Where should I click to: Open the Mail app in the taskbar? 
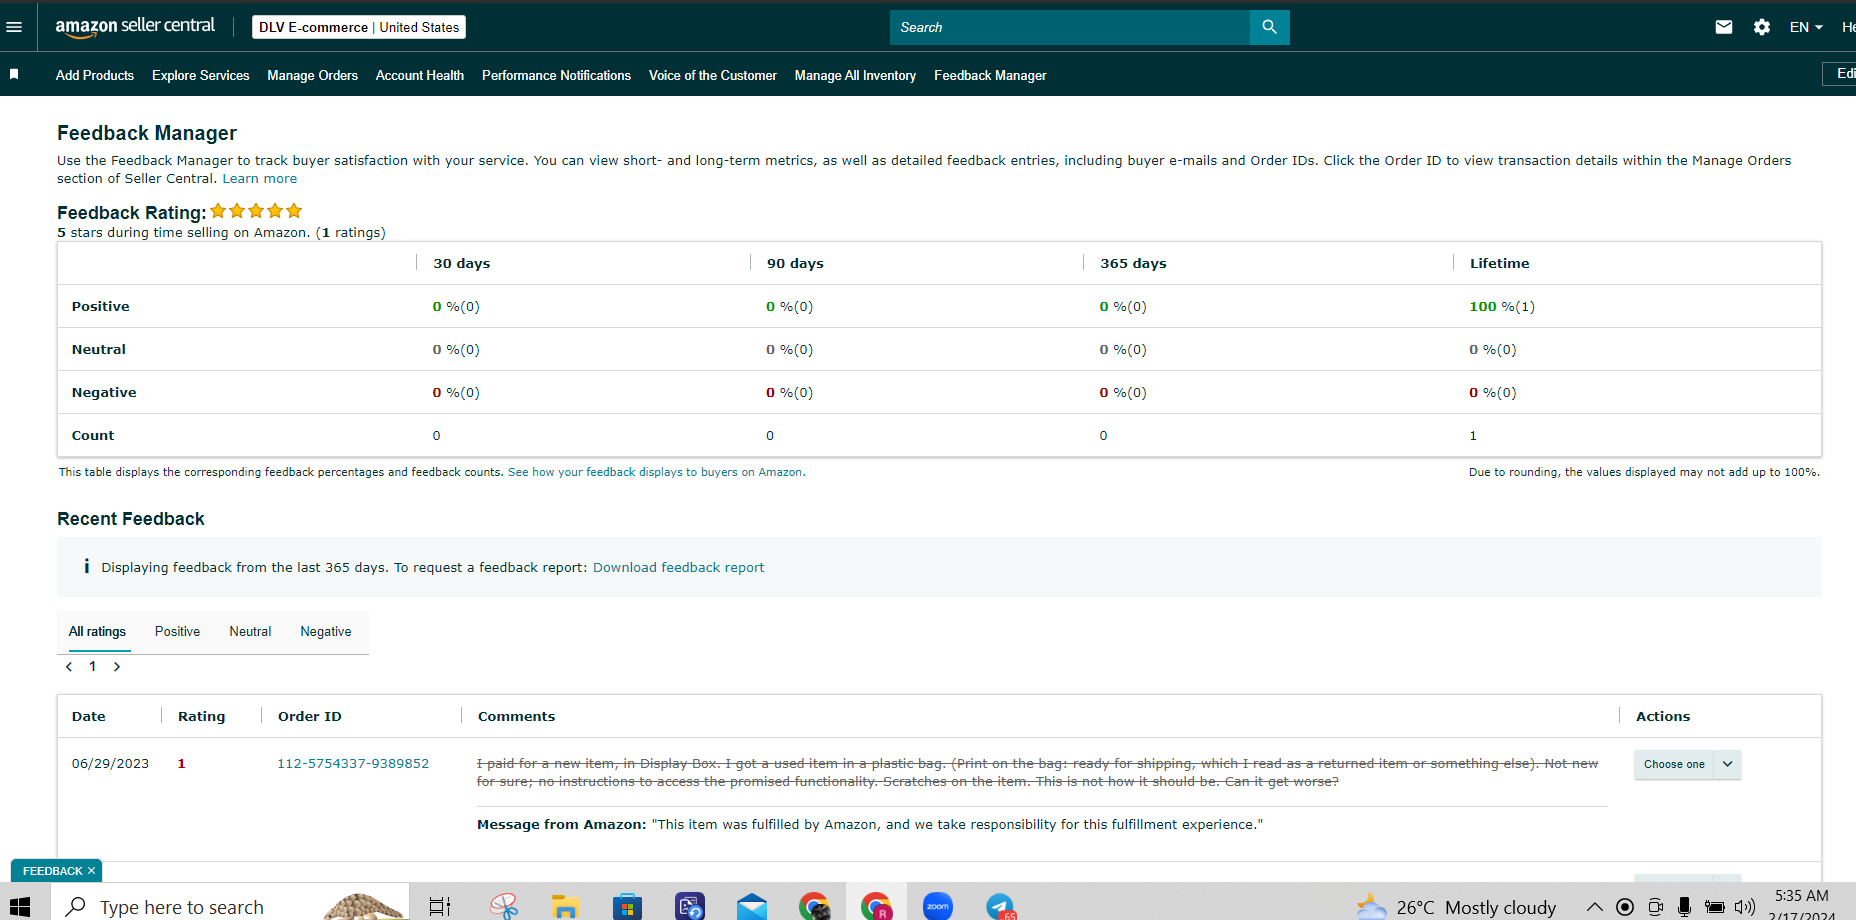752,907
